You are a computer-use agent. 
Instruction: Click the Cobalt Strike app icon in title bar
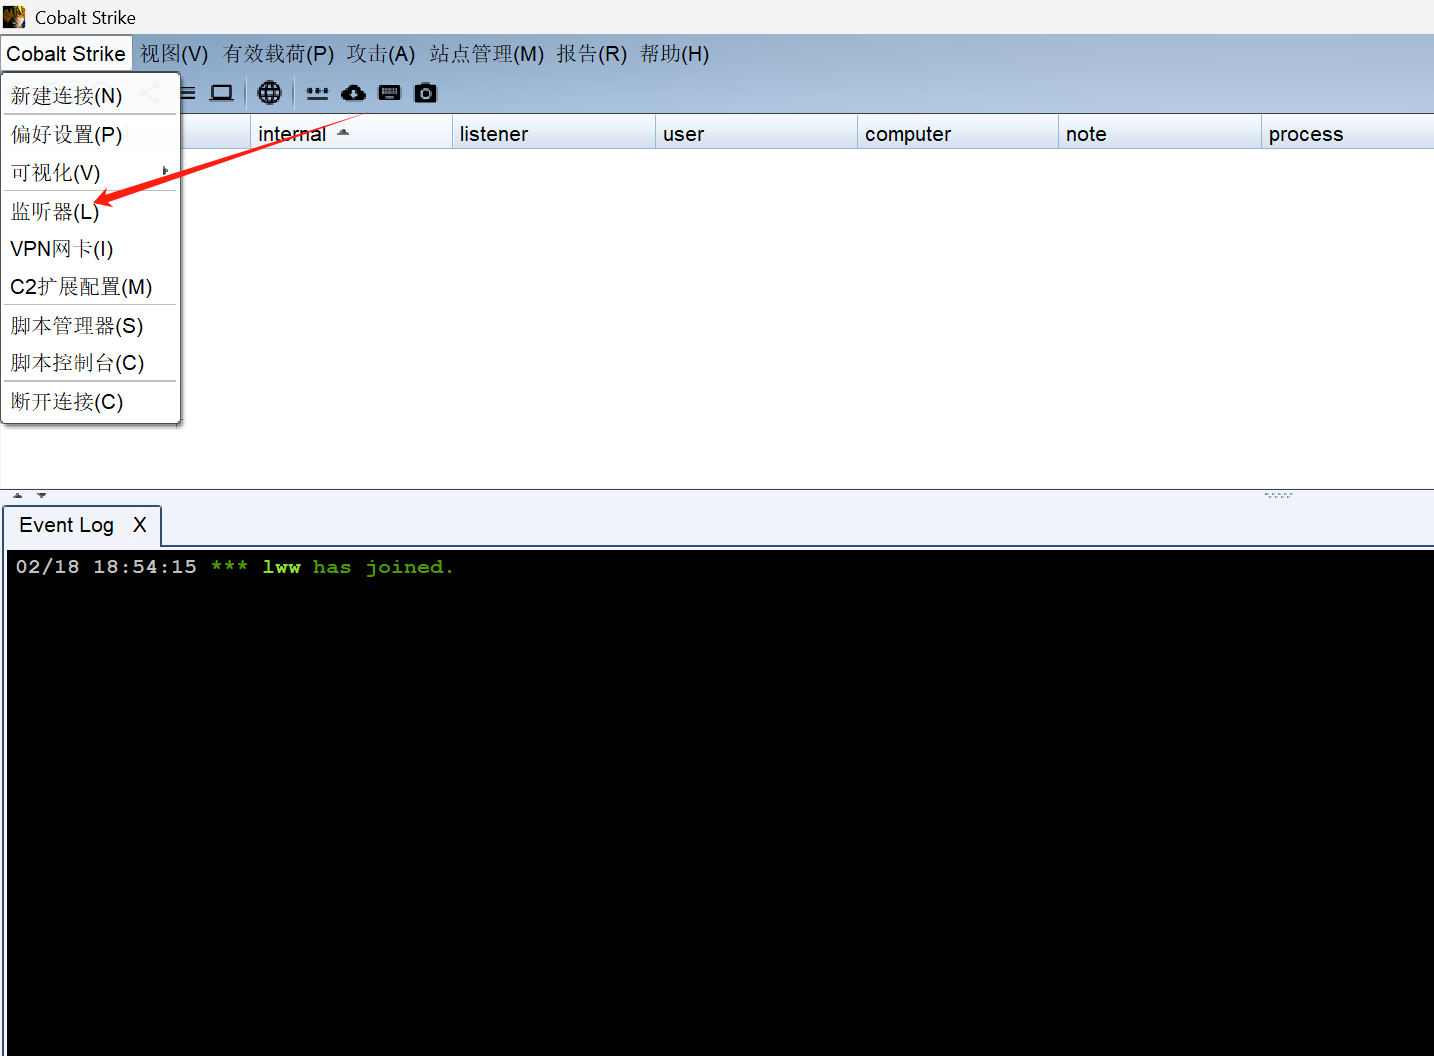pyautogui.click(x=14, y=17)
